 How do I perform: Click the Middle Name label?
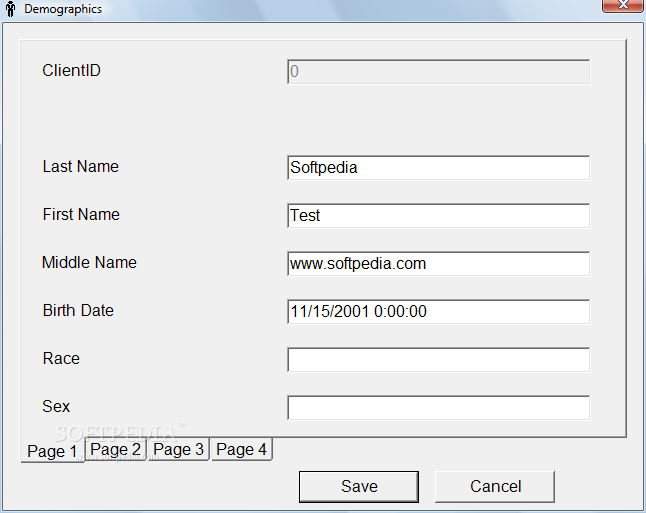tap(89, 262)
